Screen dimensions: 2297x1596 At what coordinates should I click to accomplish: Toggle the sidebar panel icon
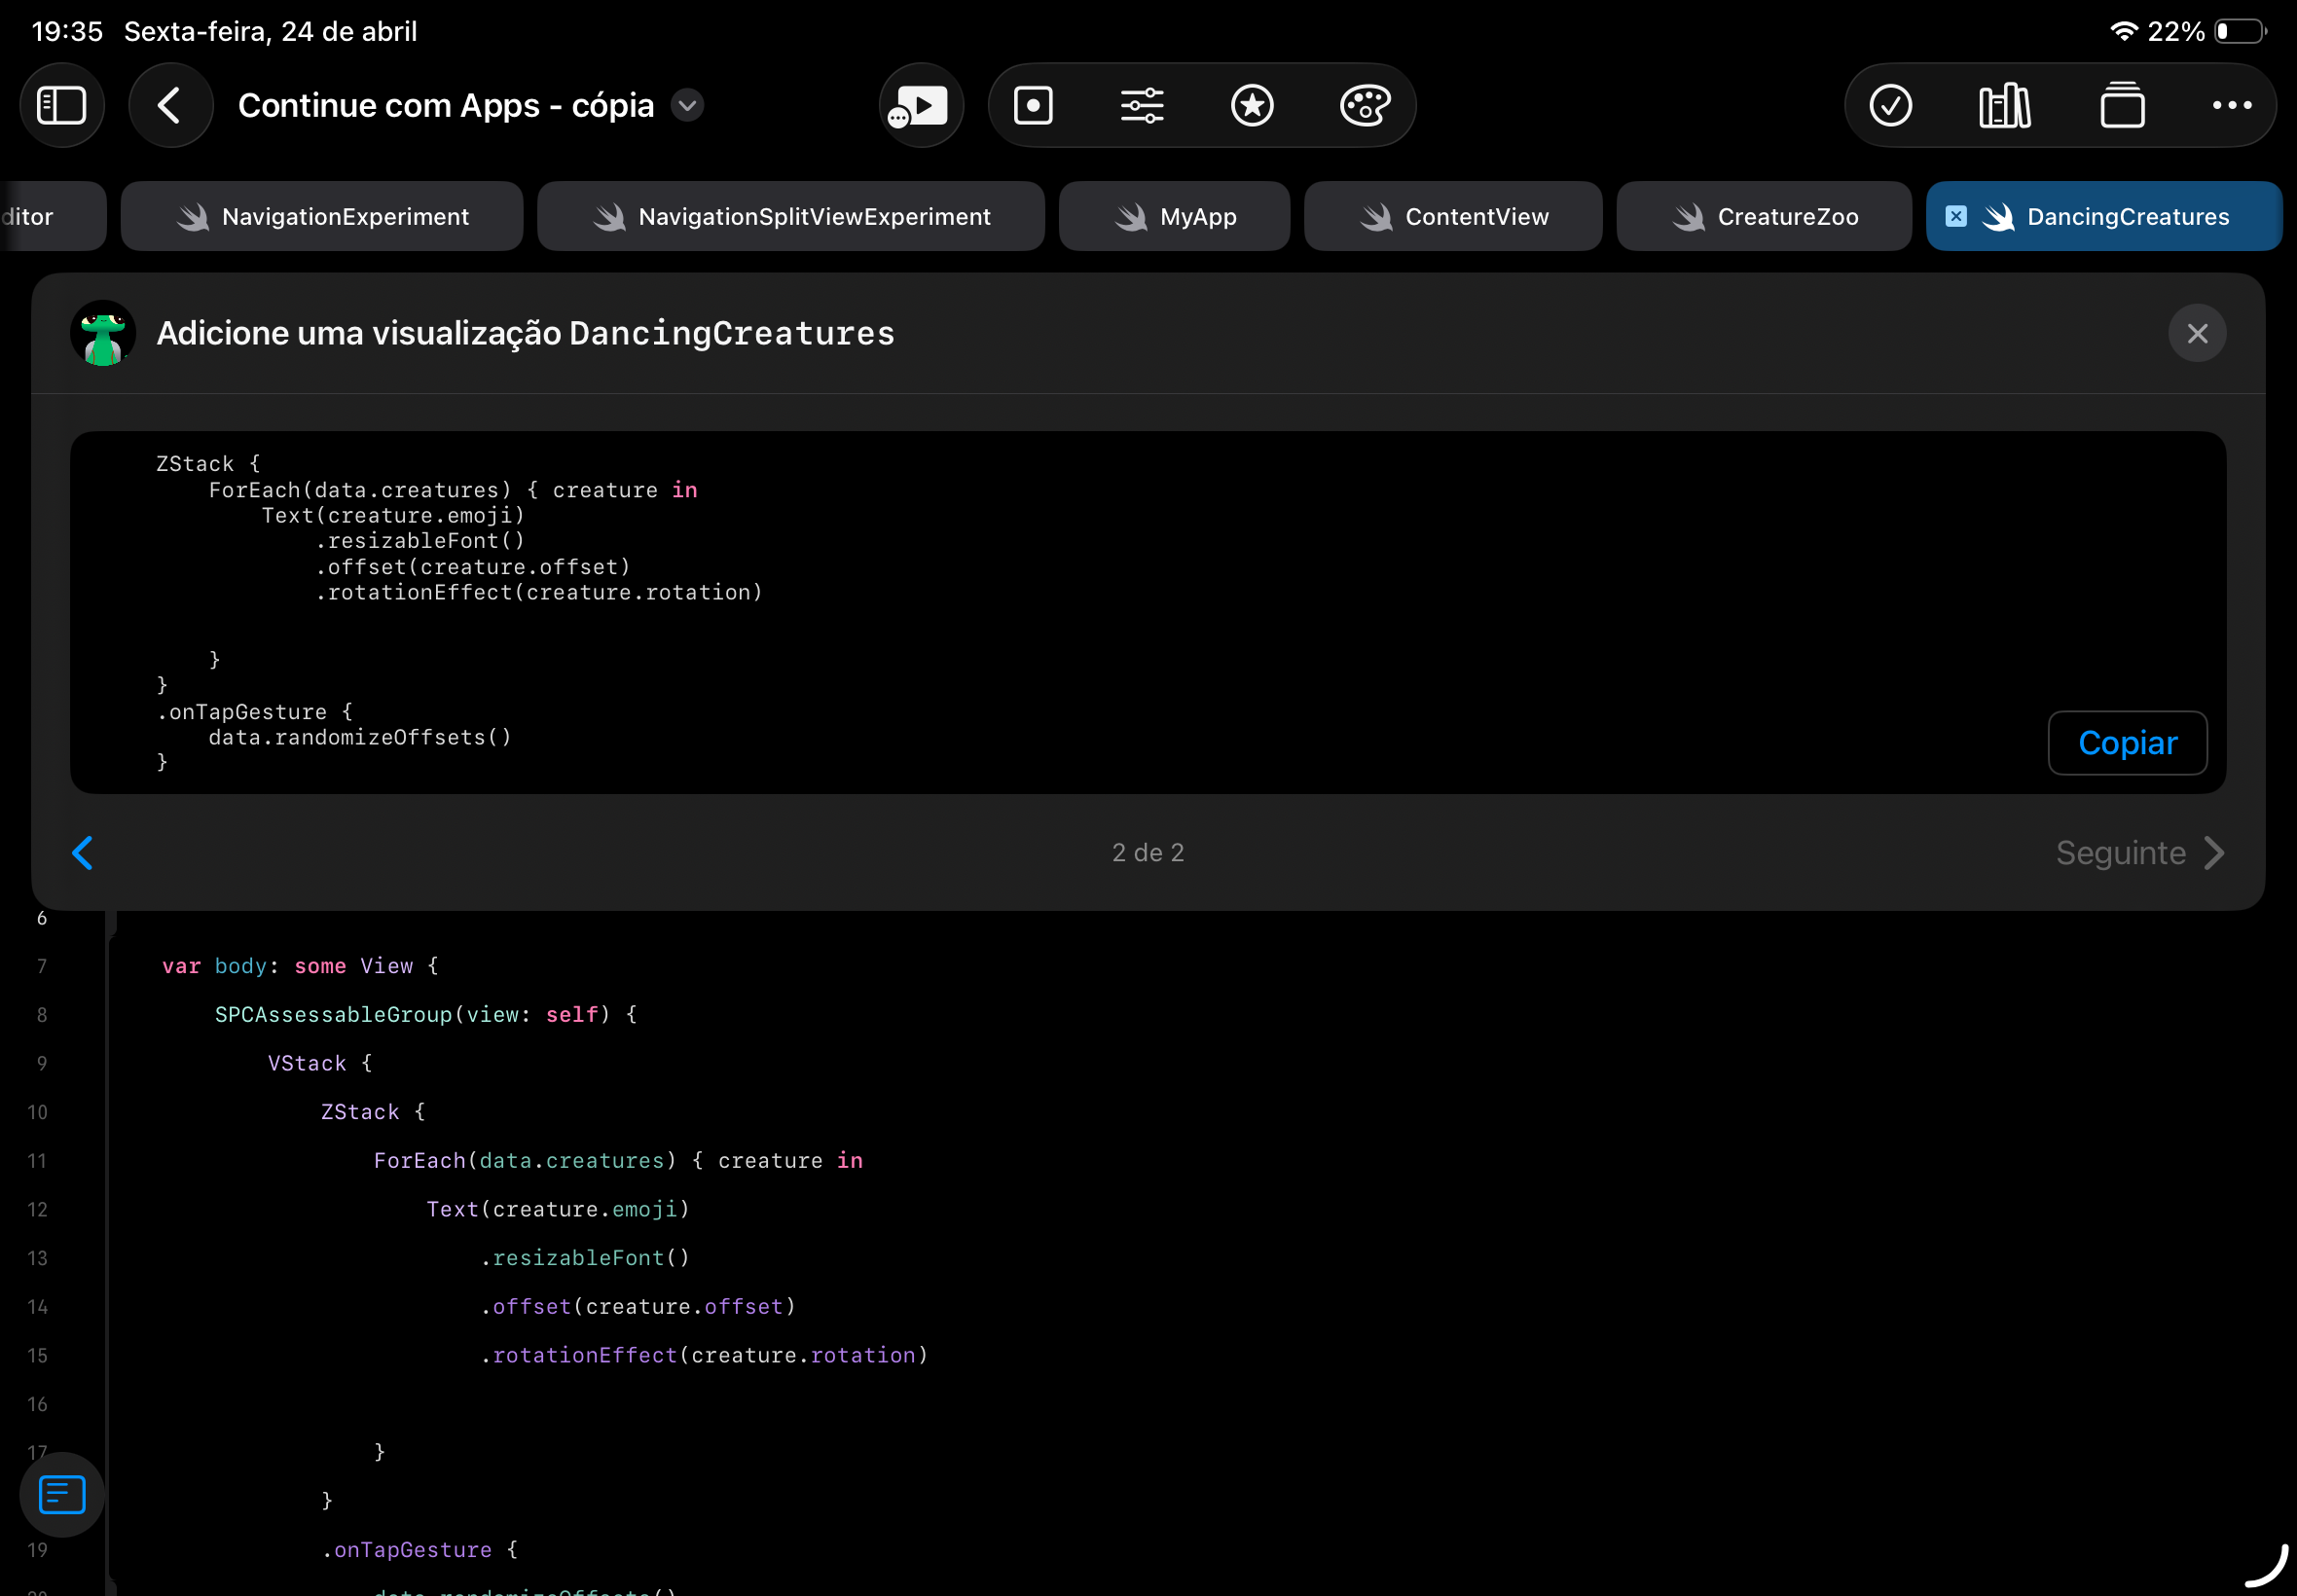click(x=62, y=105)
